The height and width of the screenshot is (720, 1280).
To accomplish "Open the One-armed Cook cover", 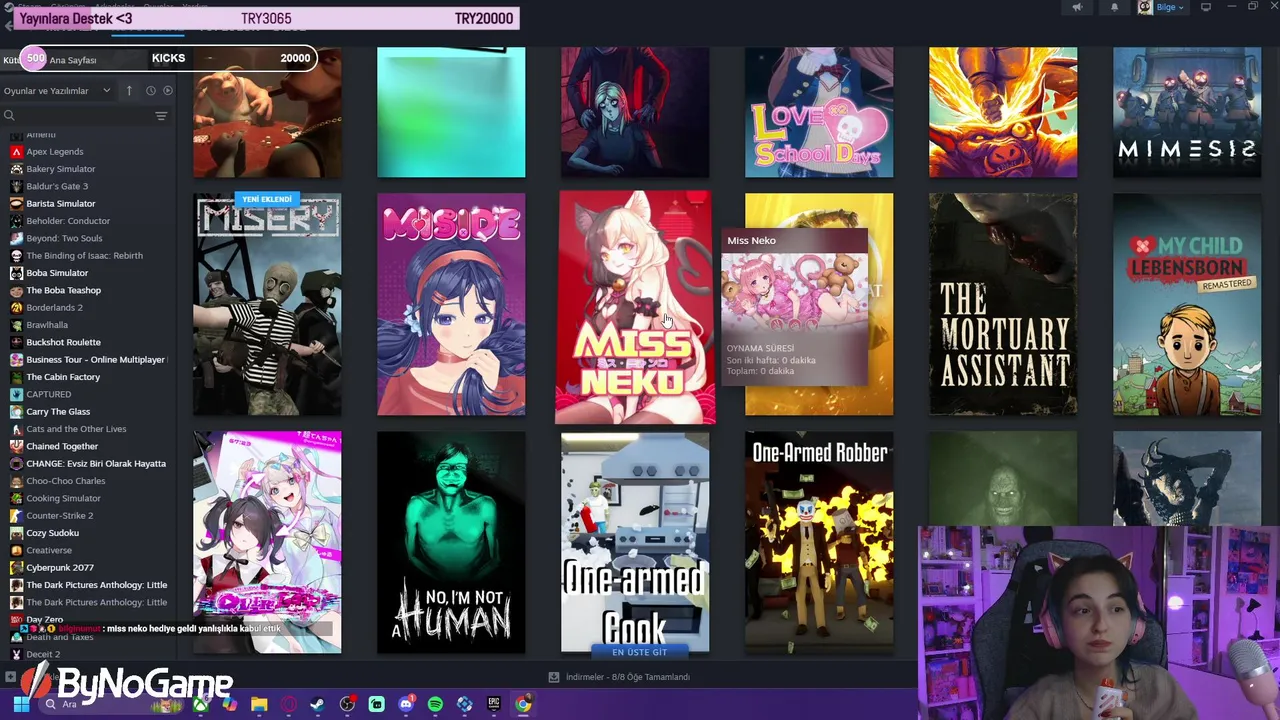I will pyautogui.click(x=635, y=542).
